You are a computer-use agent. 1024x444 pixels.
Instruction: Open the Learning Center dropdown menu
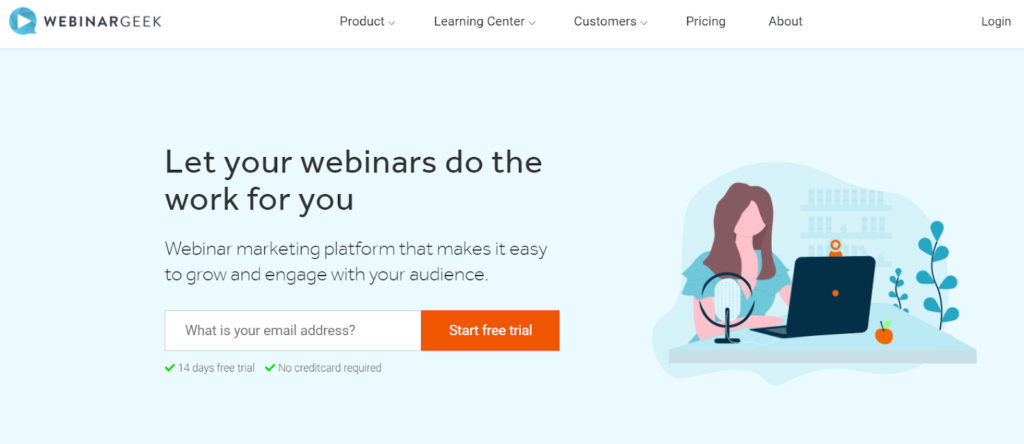(485, 22)
